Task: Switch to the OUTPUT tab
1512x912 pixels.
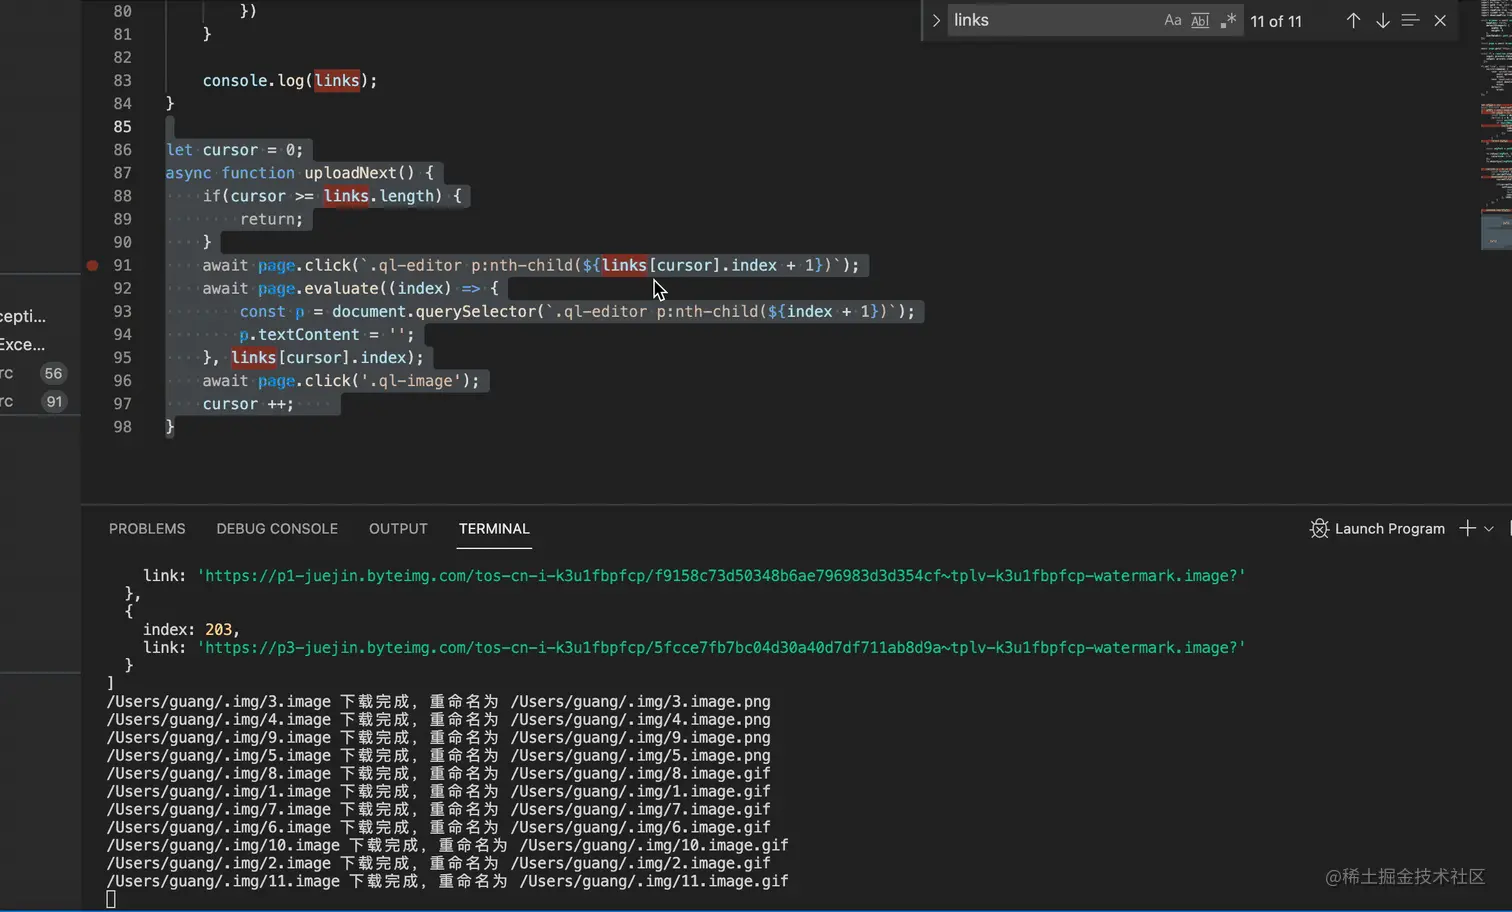Action: point(398,528)
